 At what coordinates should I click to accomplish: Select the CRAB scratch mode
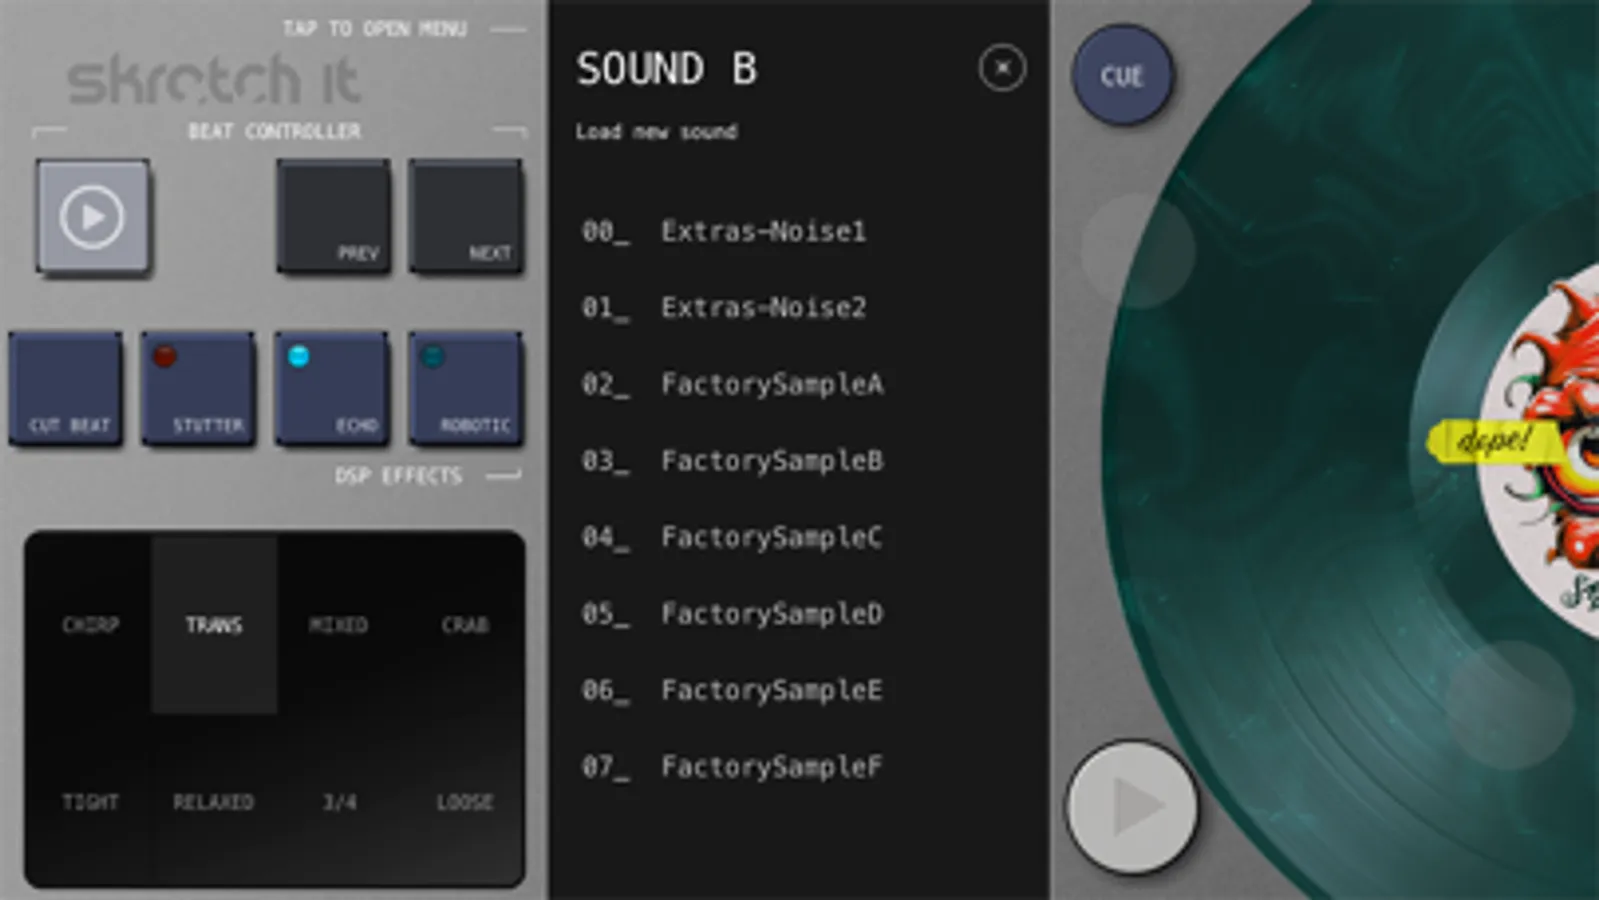click(464, 625)
